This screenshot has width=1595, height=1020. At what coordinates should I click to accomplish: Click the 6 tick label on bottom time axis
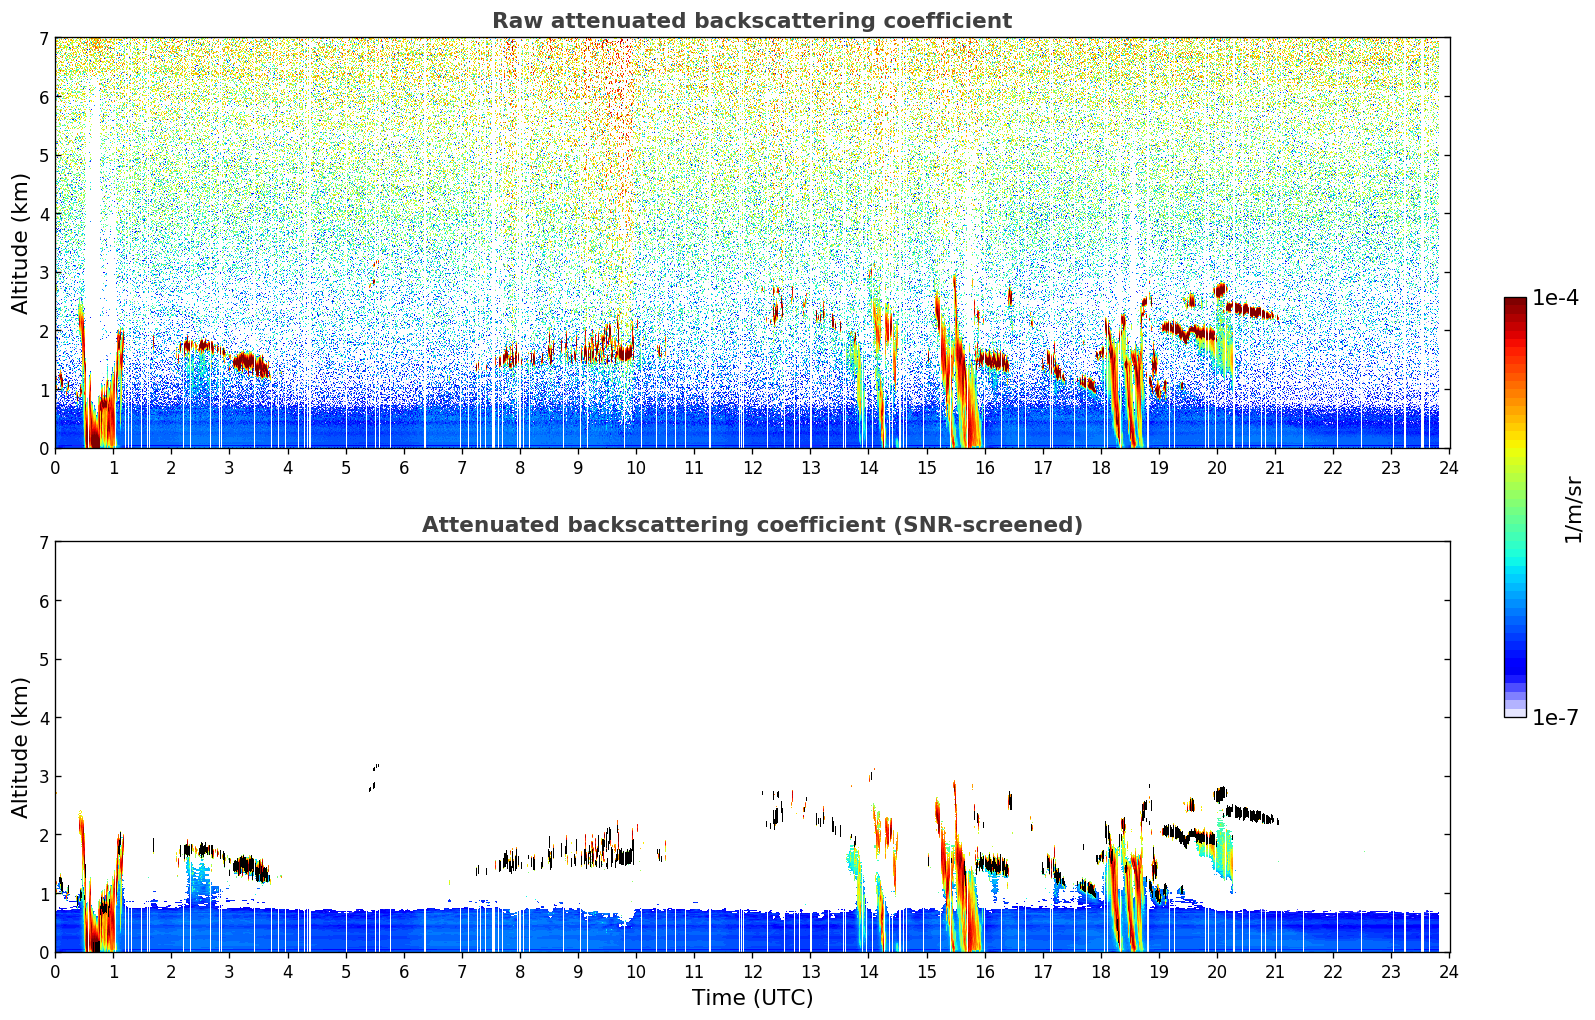click(x=404, y=971)
